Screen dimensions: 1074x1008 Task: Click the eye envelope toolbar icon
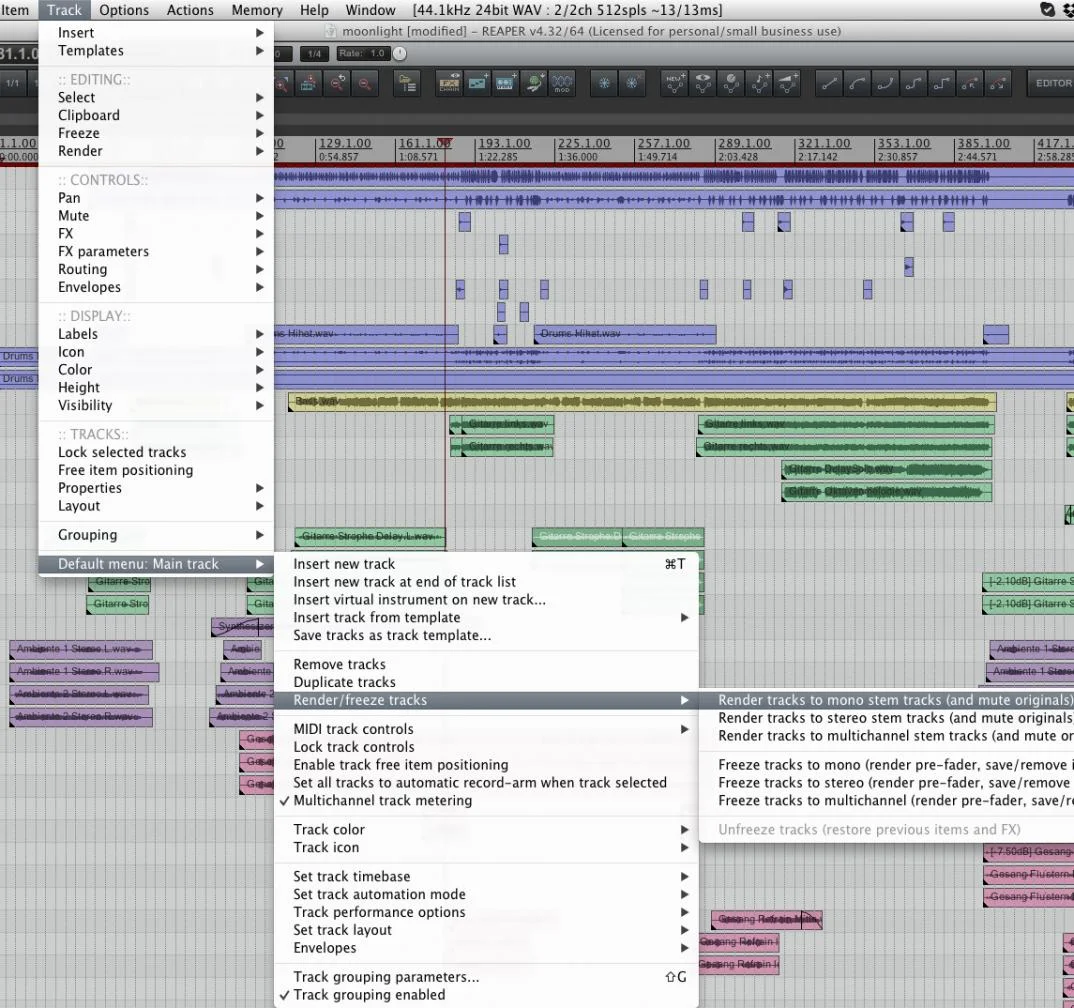[x=704, y=84]
